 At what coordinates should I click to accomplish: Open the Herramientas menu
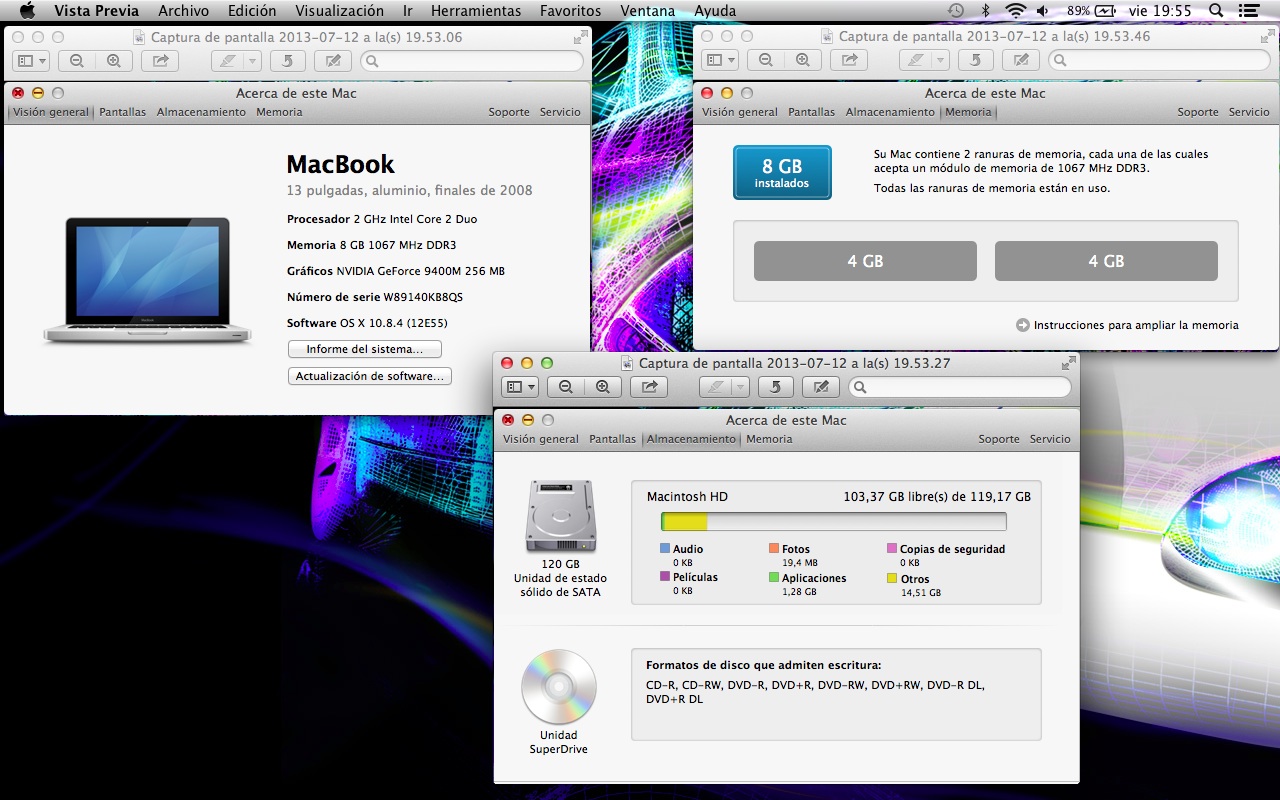click(x=476, y=11)
